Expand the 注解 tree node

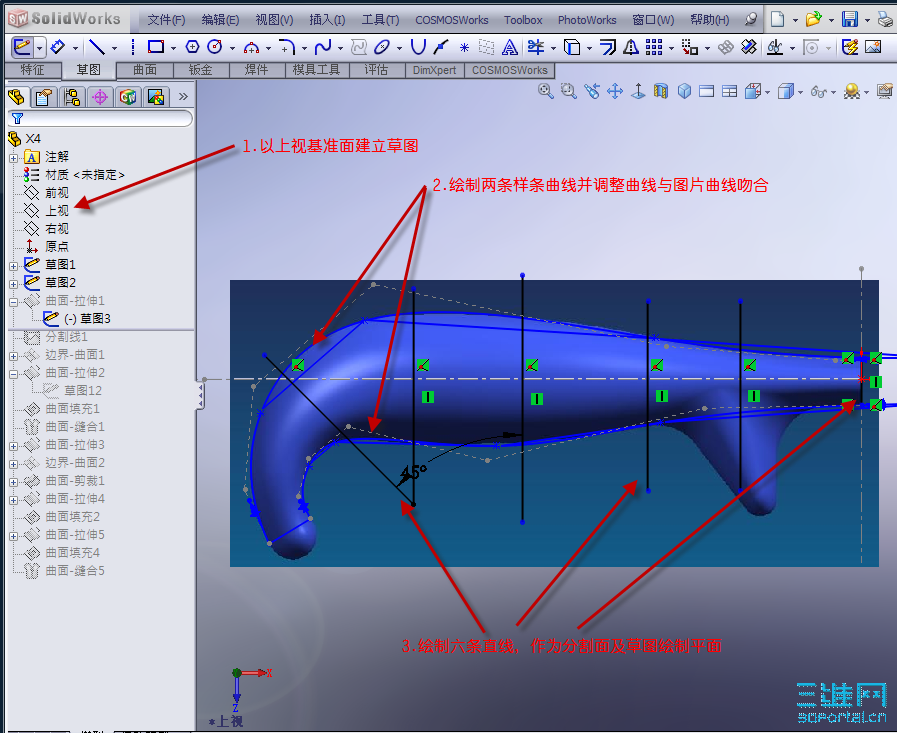[x=14, y=157]
